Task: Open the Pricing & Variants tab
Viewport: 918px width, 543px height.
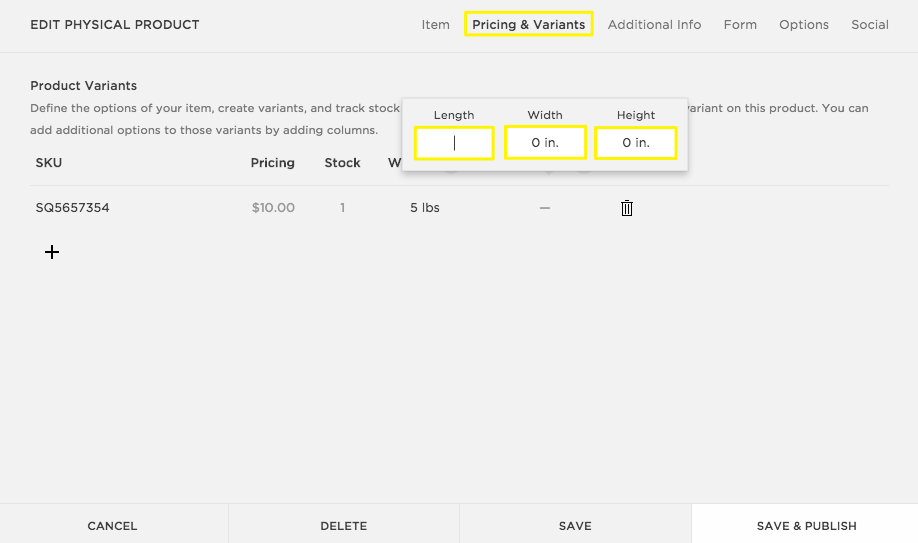Action: pyautogui.click(x=528, y=25)
